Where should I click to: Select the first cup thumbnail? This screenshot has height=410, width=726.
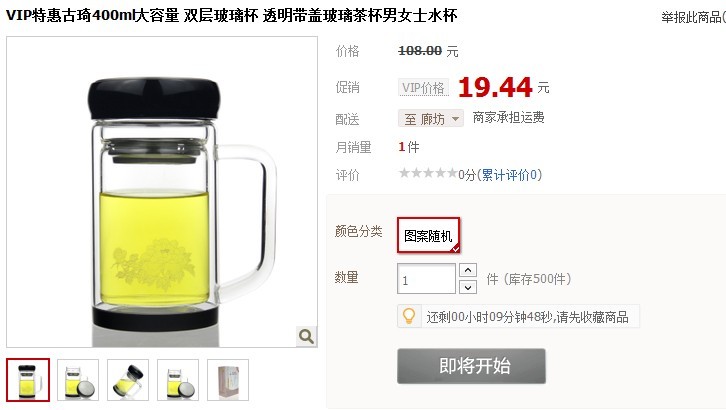28,379
